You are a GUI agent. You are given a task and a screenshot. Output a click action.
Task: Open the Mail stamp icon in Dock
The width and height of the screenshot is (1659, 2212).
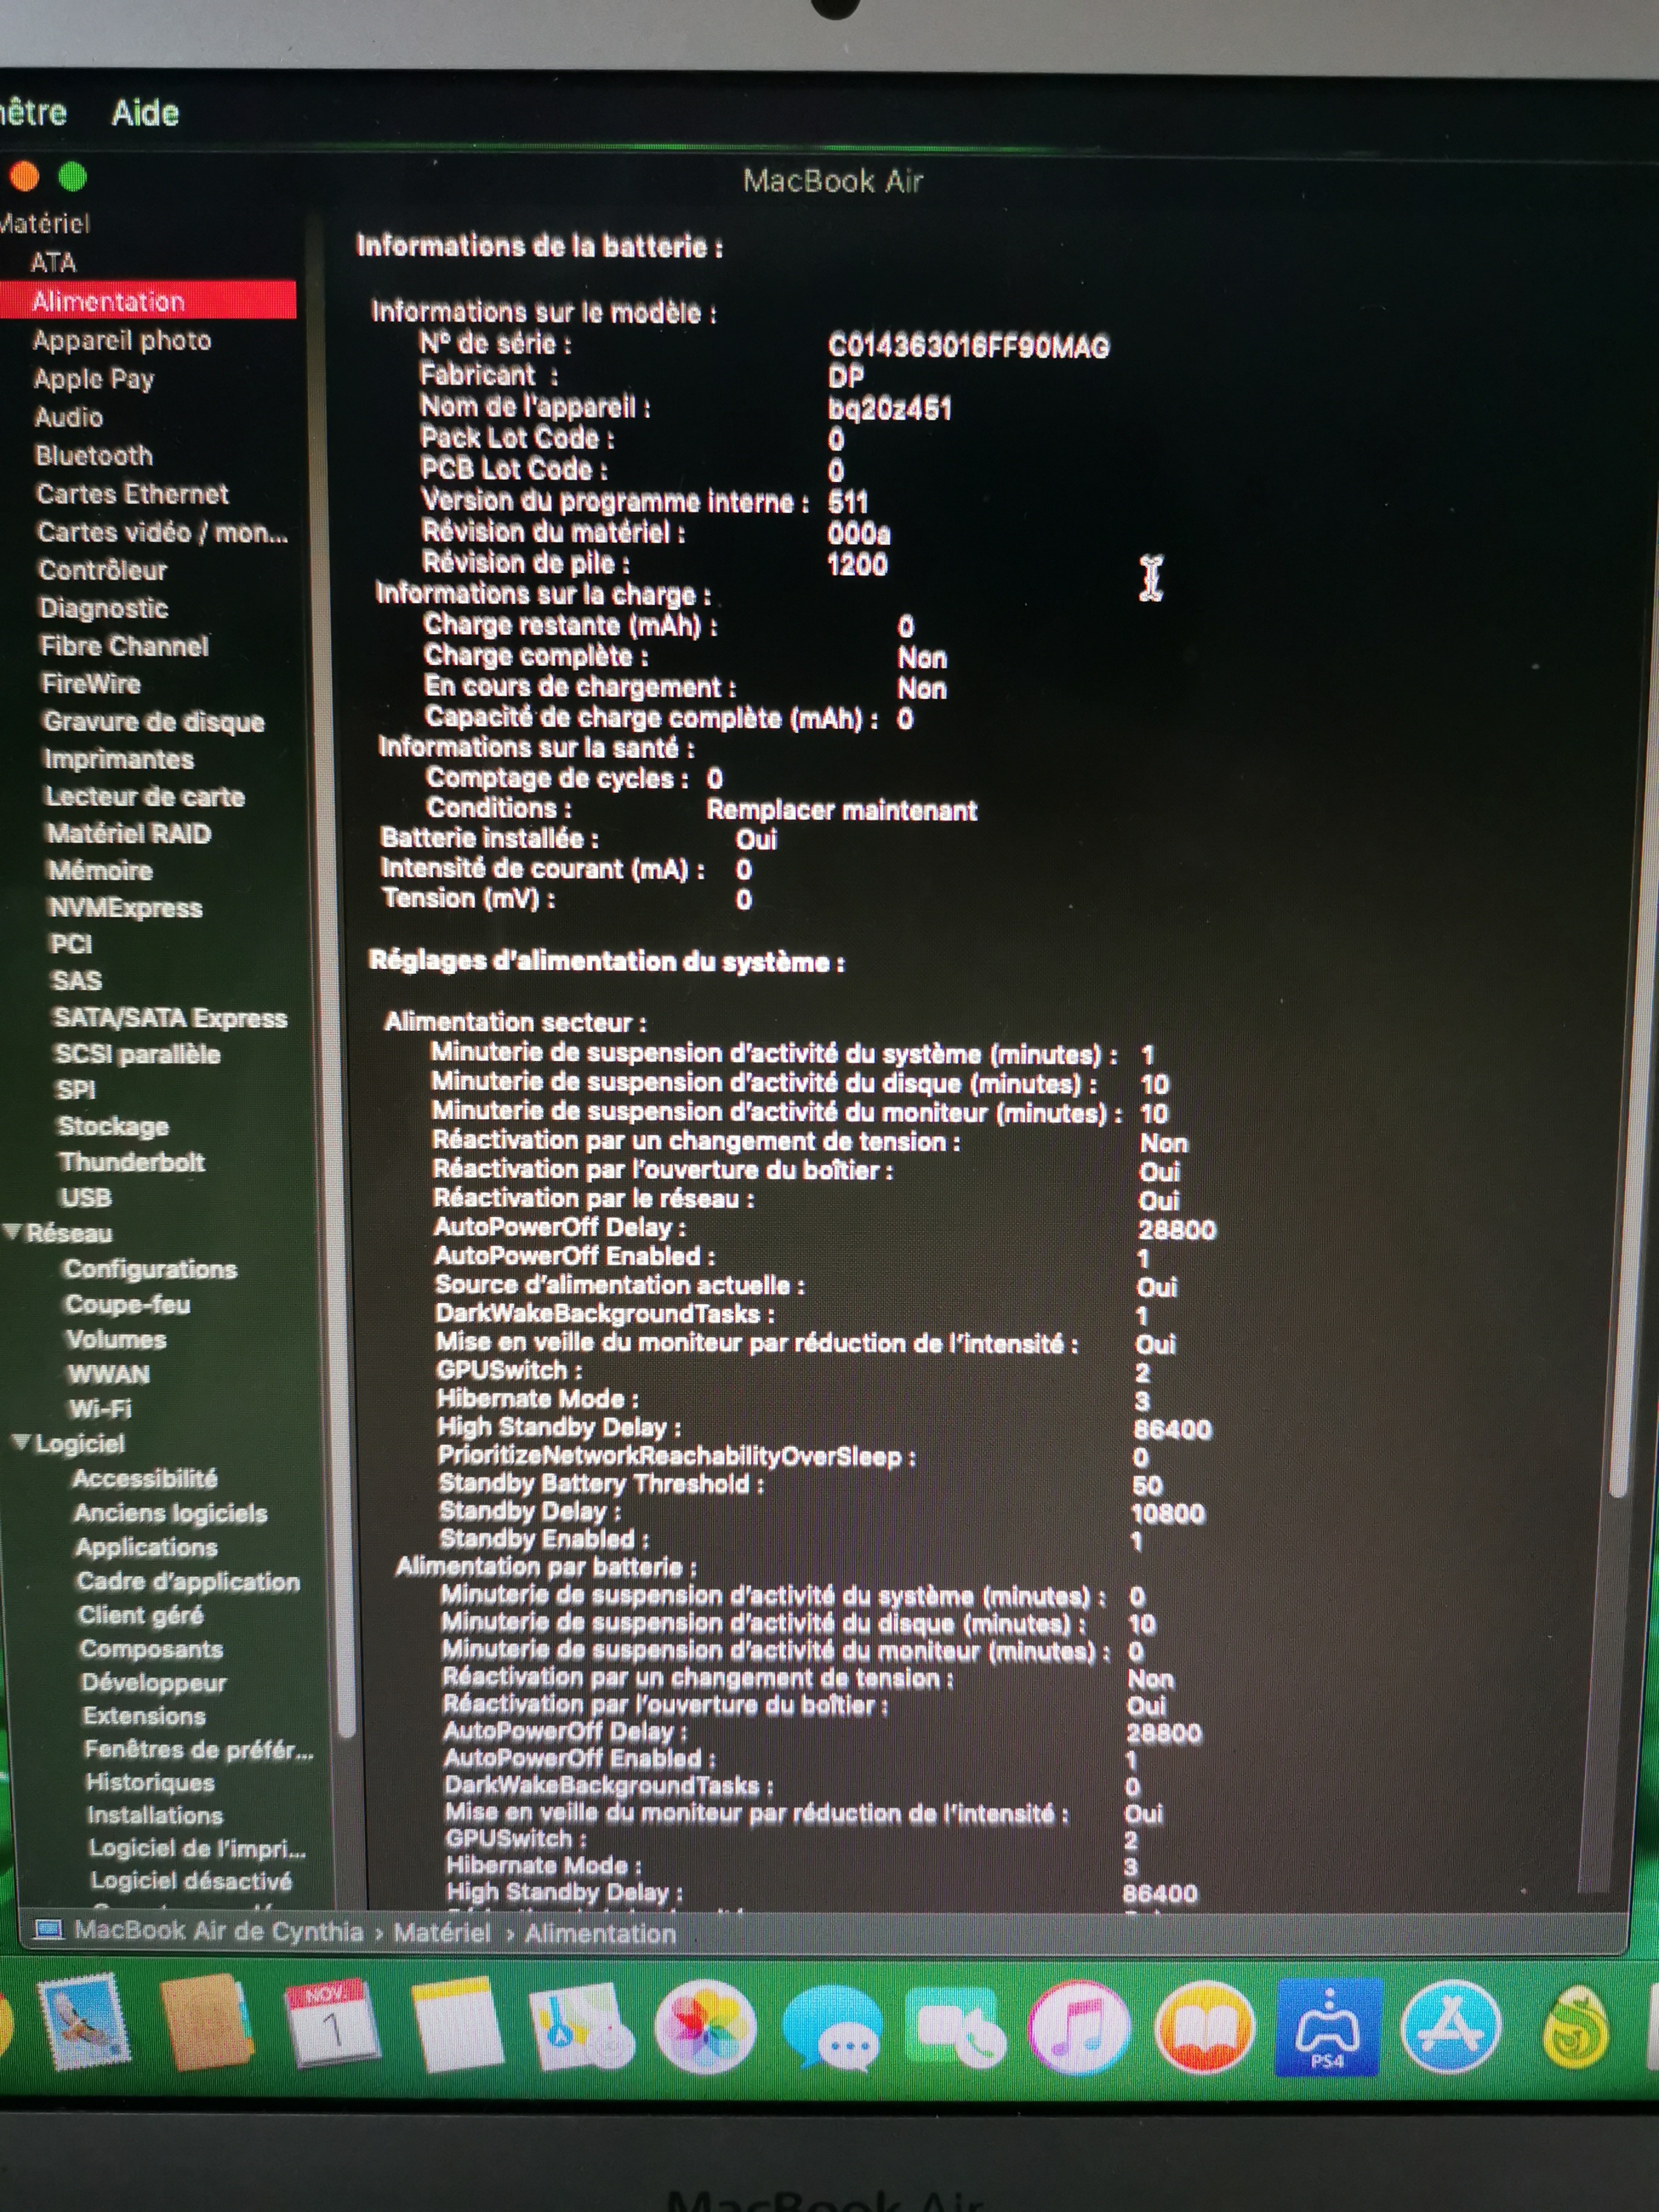pyautogui.click(x=85, y=2021)
